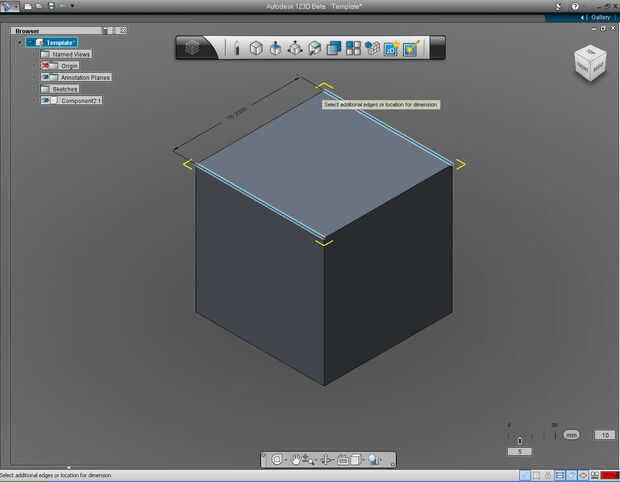Click the ruler value field showing 10
Image resolution: width=620 pixels, height=482 pixels.
[605, 435]
